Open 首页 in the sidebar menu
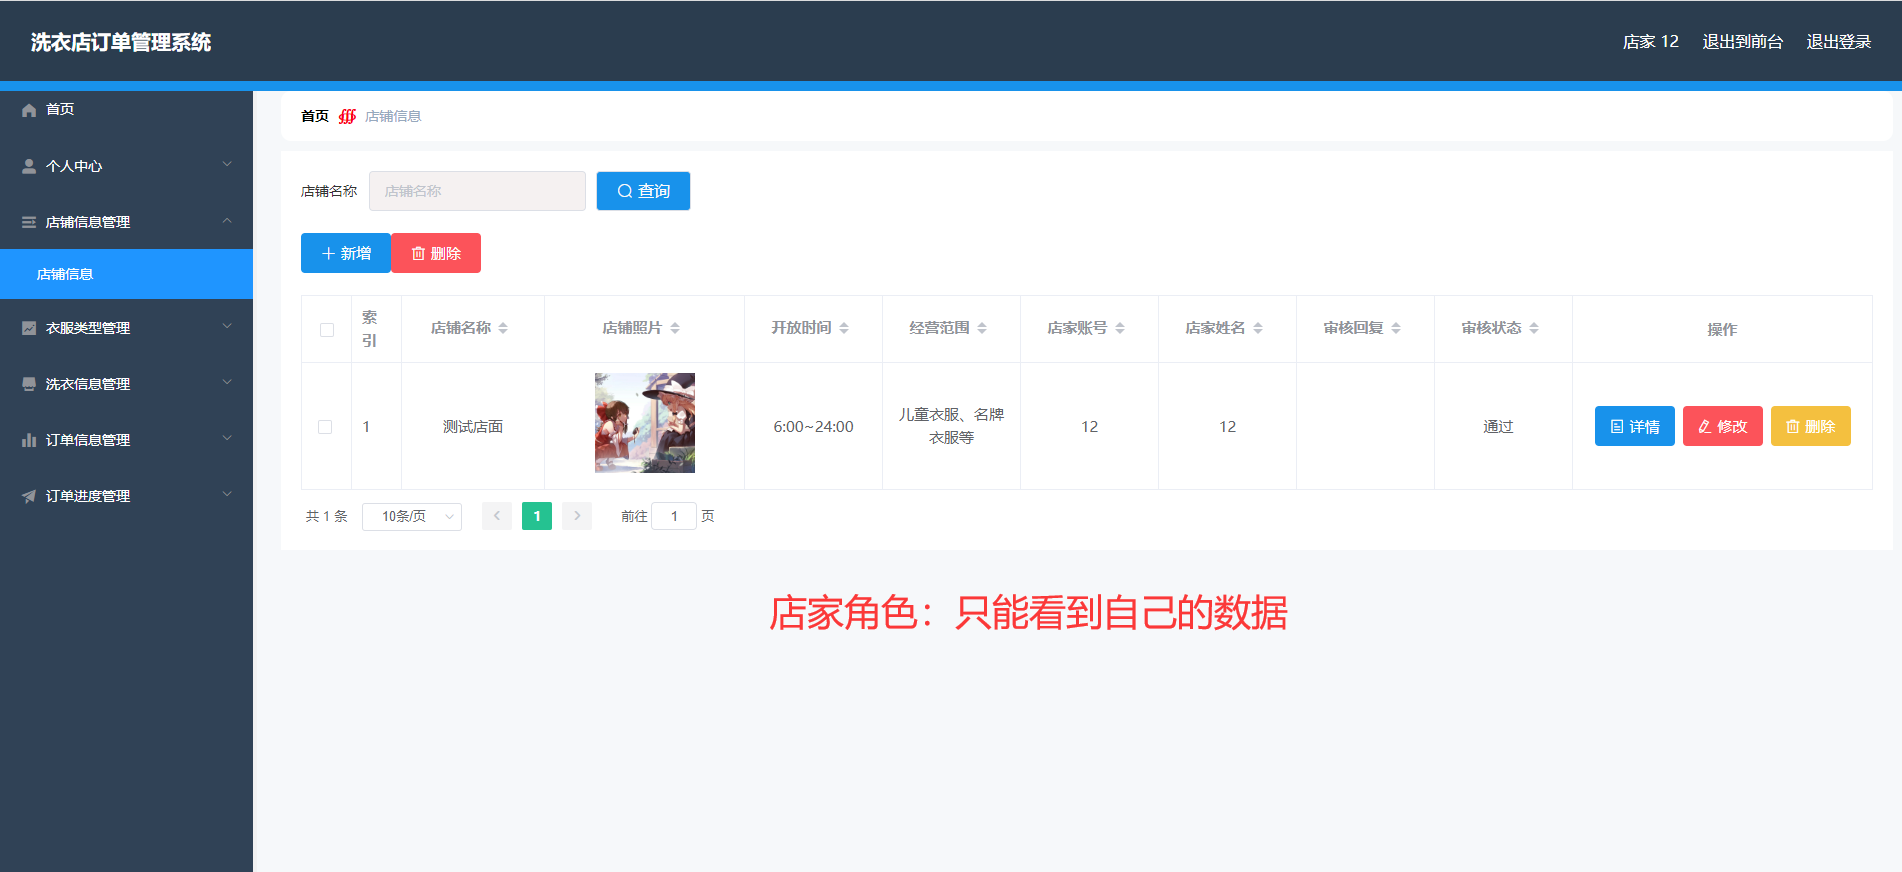The height and width of the screenshot is (872, 1902). click(x=126, y=110)
